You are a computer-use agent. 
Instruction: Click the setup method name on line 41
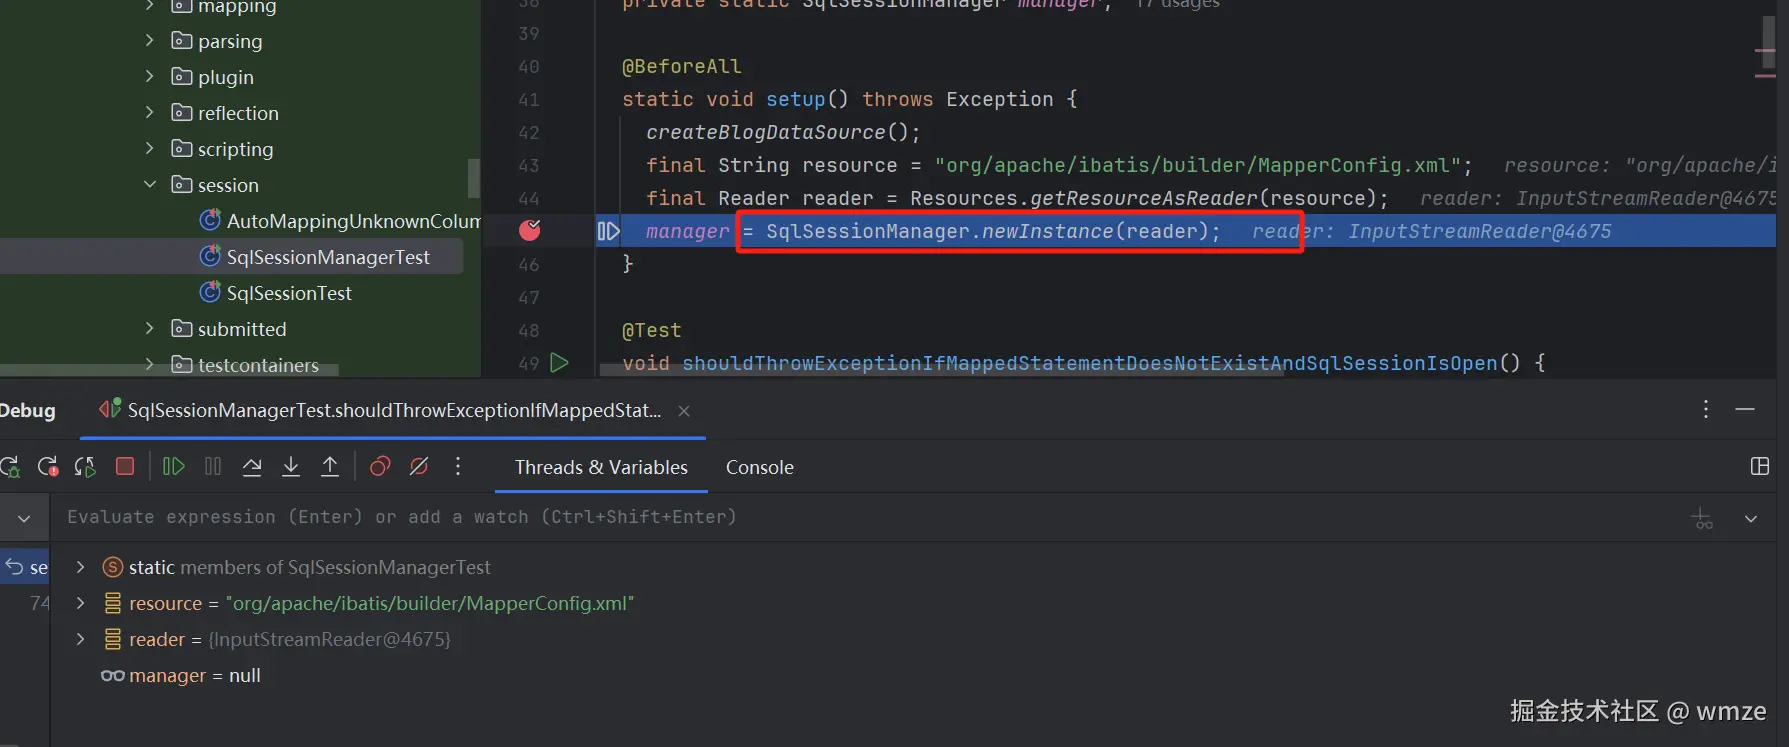(796, 99)
